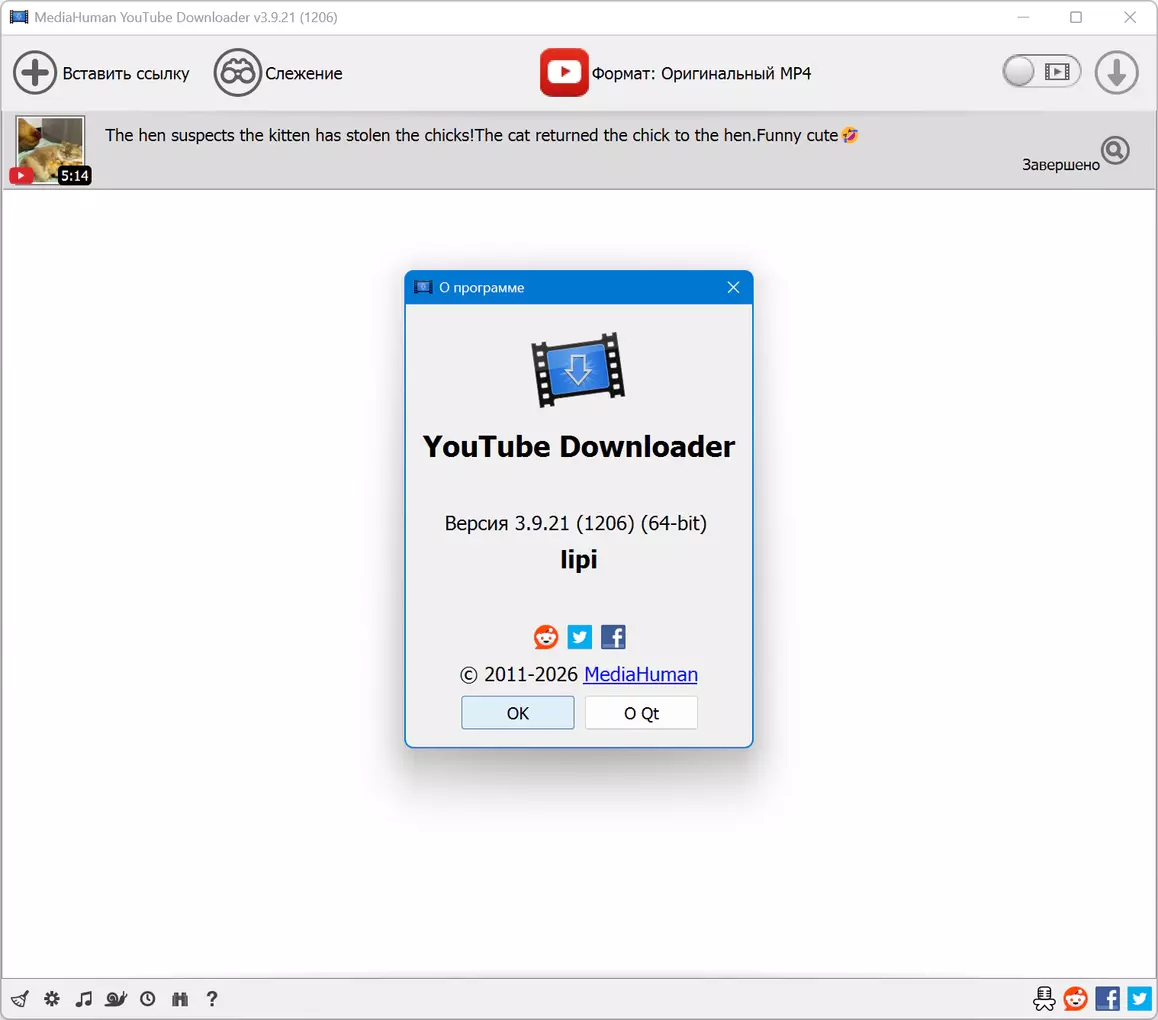
Task: Click the 'Вставить ссылку' label
Action: [x=126, y=74]
